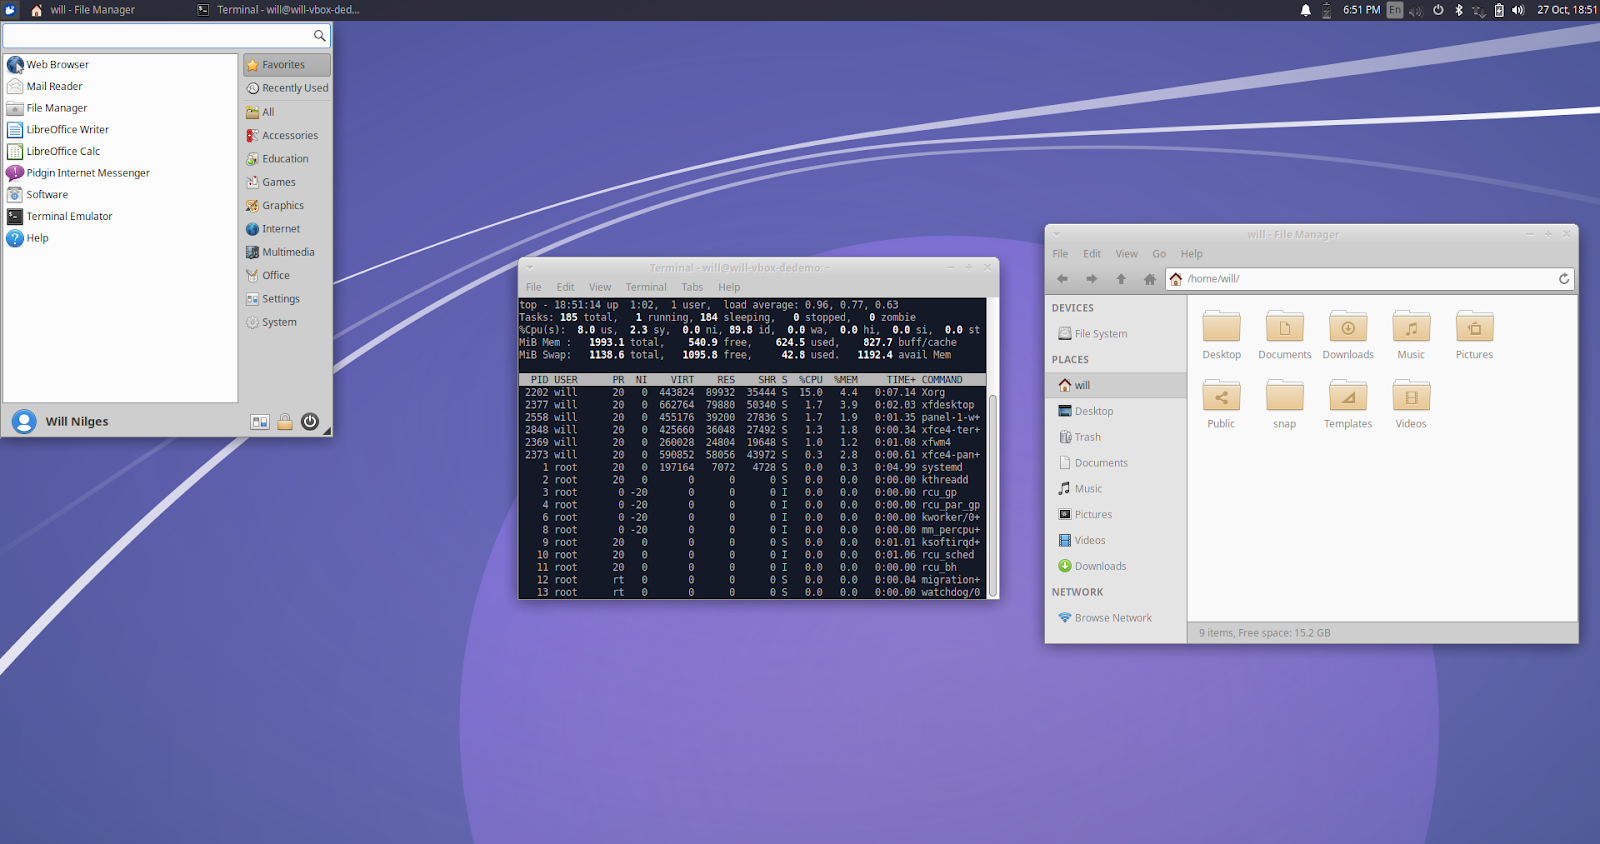Viewport: 1600px width, 844px height.
Task: Click the power button icon in top panel tray
Action: tap(1438, 10)
